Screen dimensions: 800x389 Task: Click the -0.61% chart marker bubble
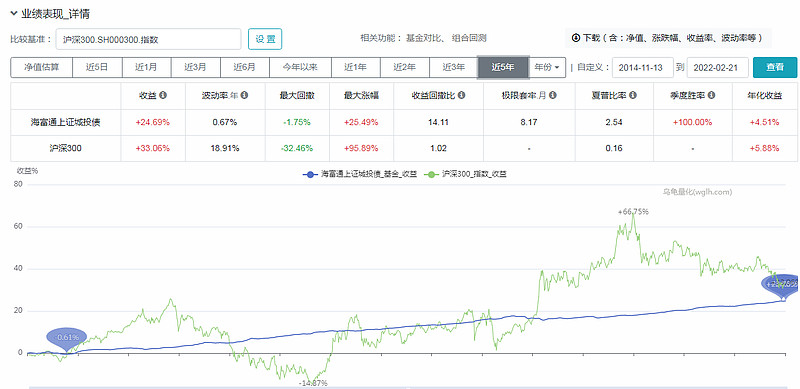click(67, 337)
